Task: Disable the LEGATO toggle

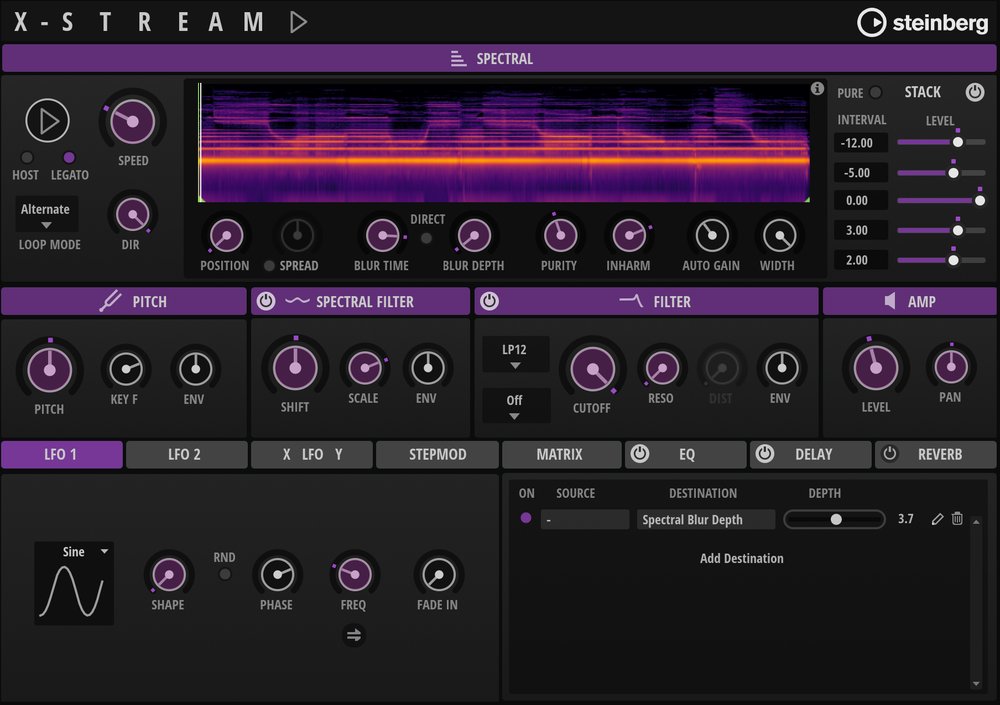Action: [69, 157]
